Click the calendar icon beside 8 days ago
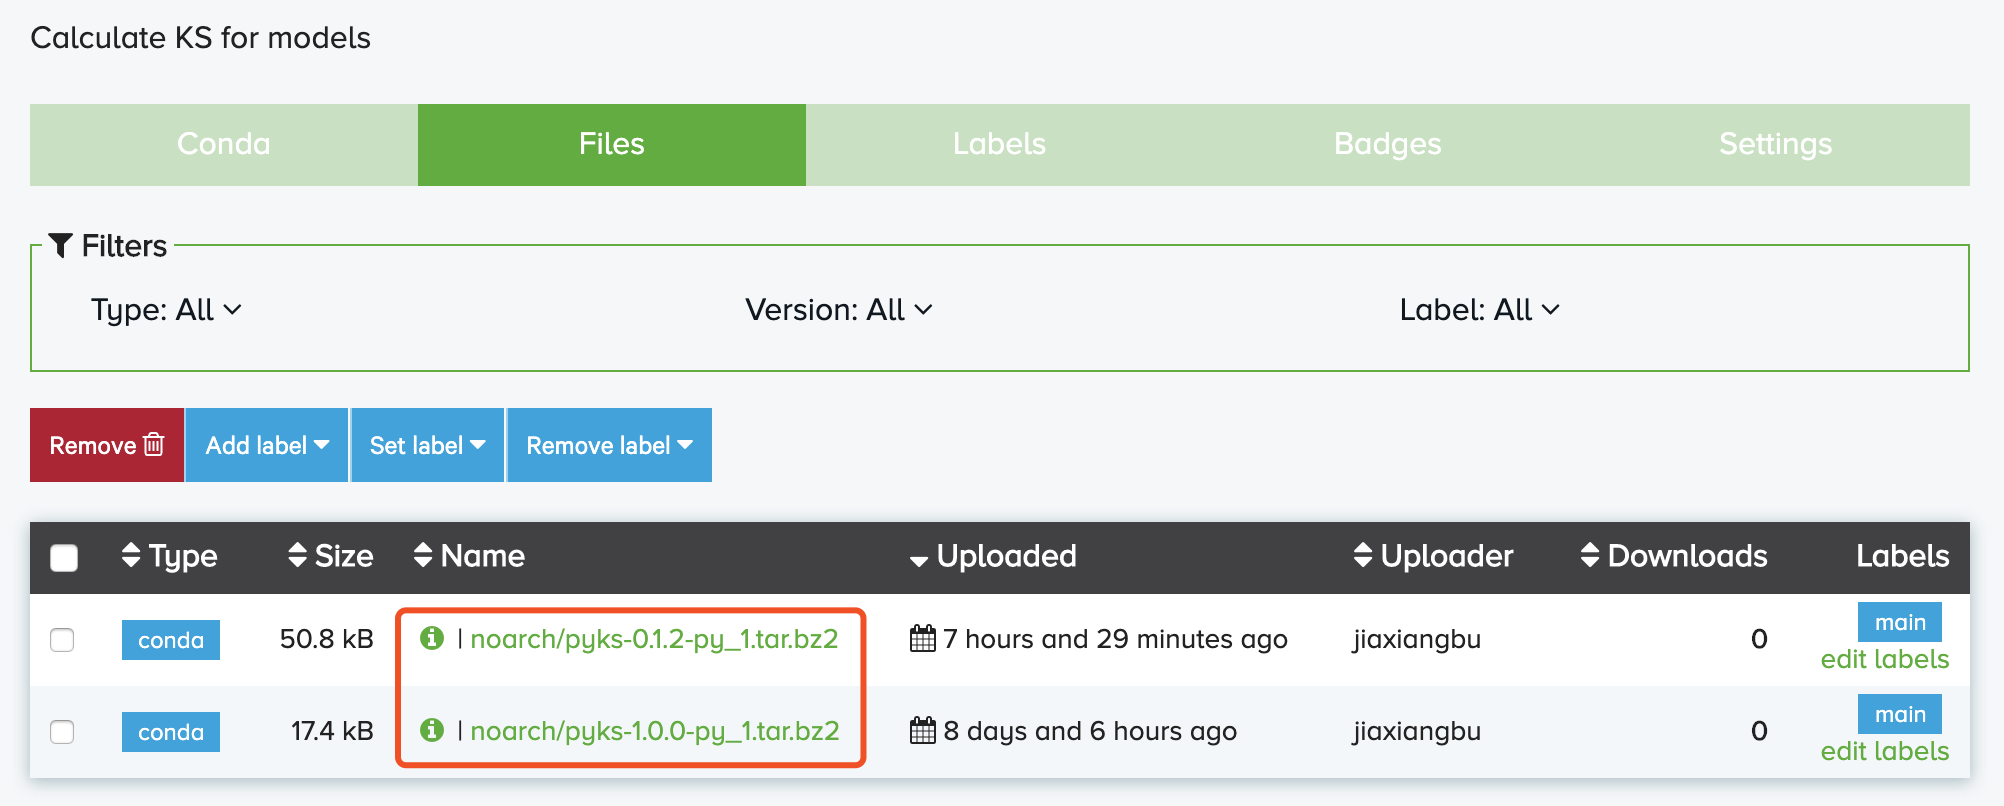 [x=923, y=730]
